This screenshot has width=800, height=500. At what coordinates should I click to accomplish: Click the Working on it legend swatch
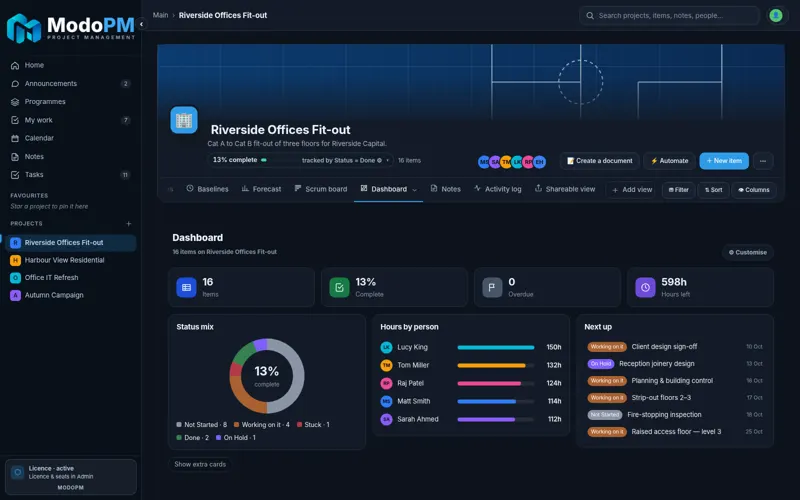pos(236,424)
